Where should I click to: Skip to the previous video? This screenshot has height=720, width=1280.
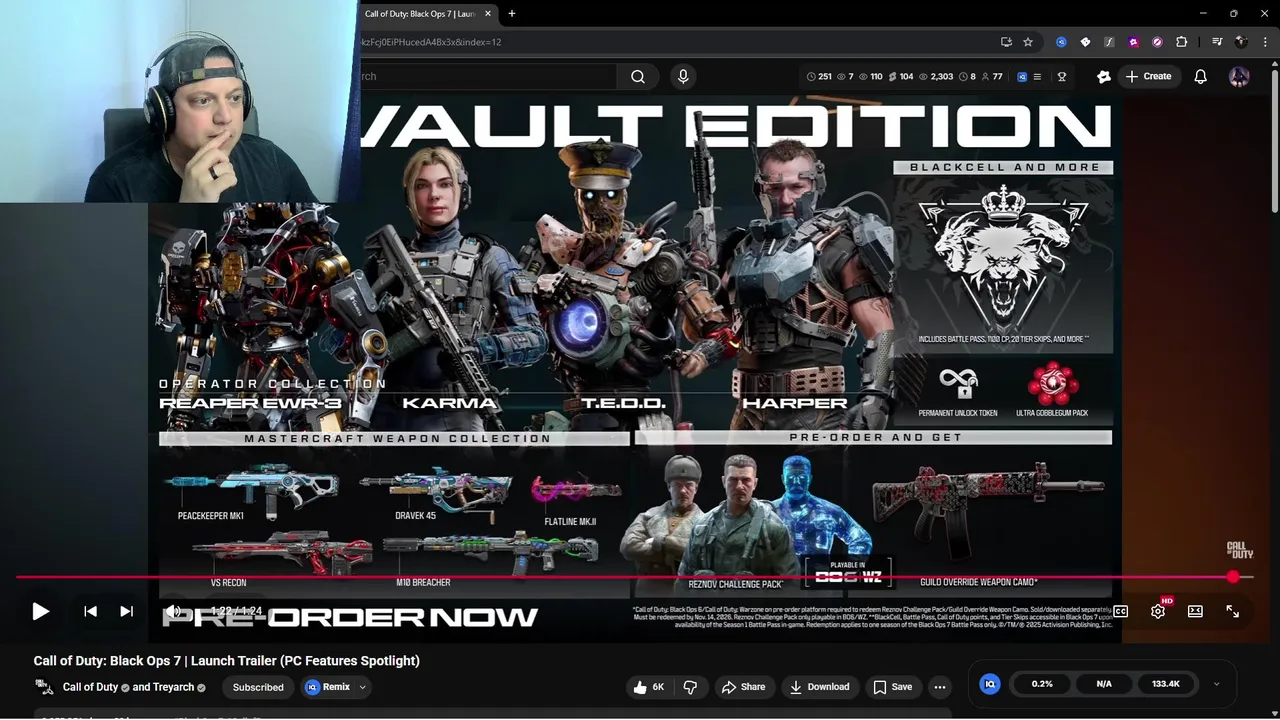[x=90, y=611]
